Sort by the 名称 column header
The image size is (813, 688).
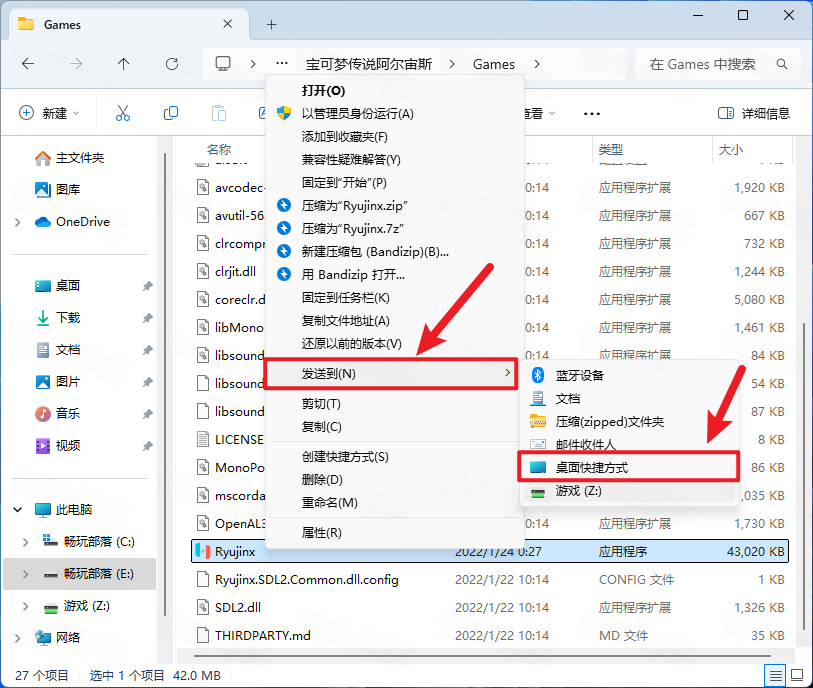(218, 150)
